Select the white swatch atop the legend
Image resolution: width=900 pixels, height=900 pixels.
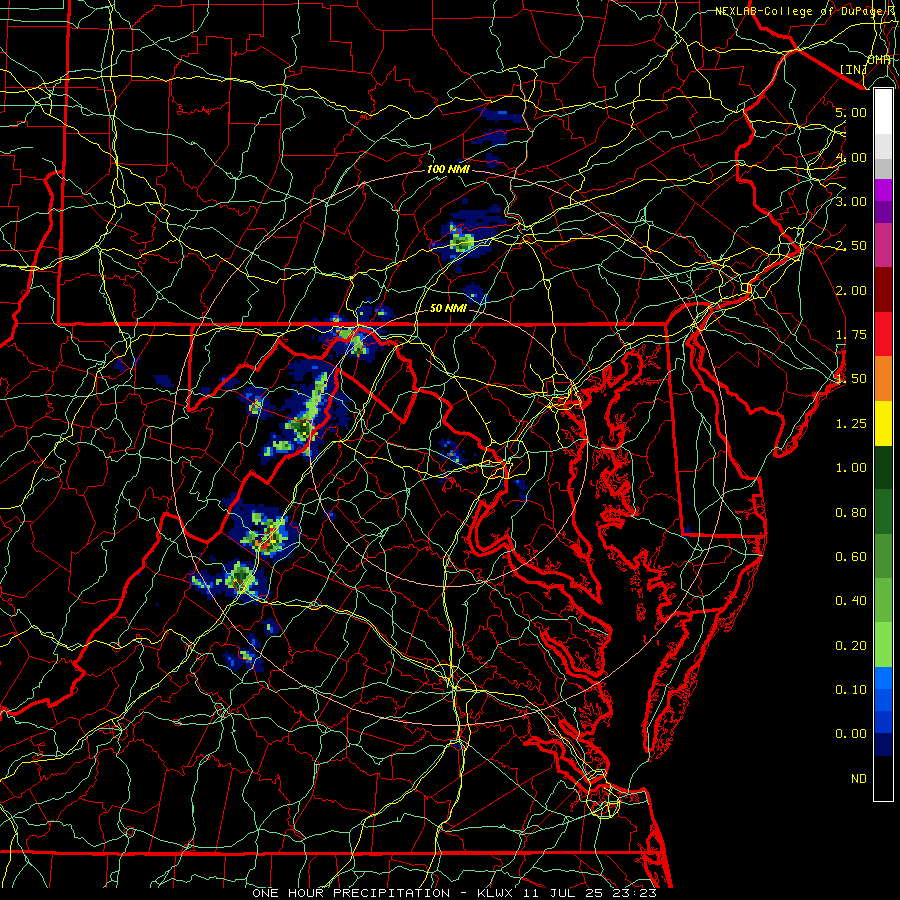point(883,112)
